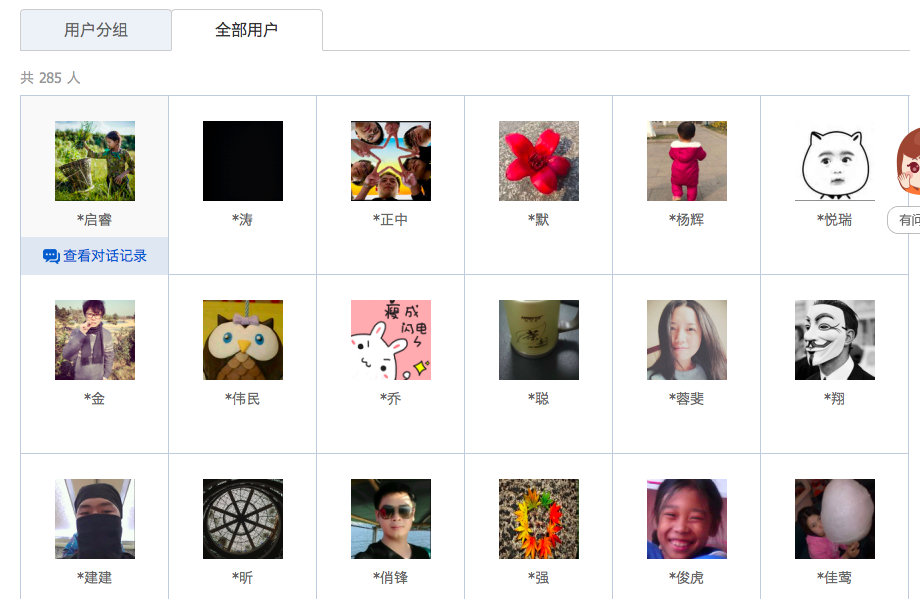
Task: Select *启睿's avatar with girl in field
Action: [95, 161]
